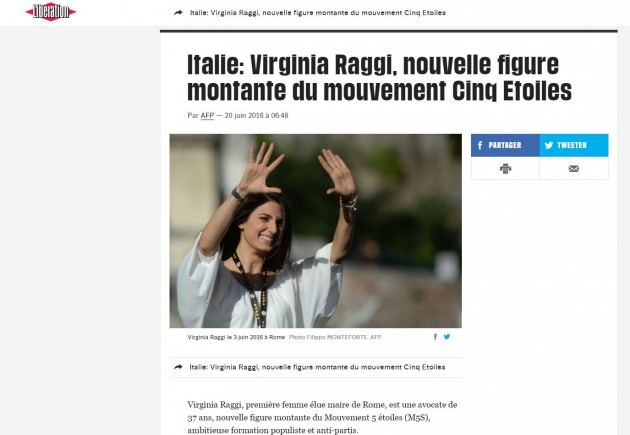Click the share arrow icon in the top bar
This screenshot has width=630, height=435.
(178, 13)
